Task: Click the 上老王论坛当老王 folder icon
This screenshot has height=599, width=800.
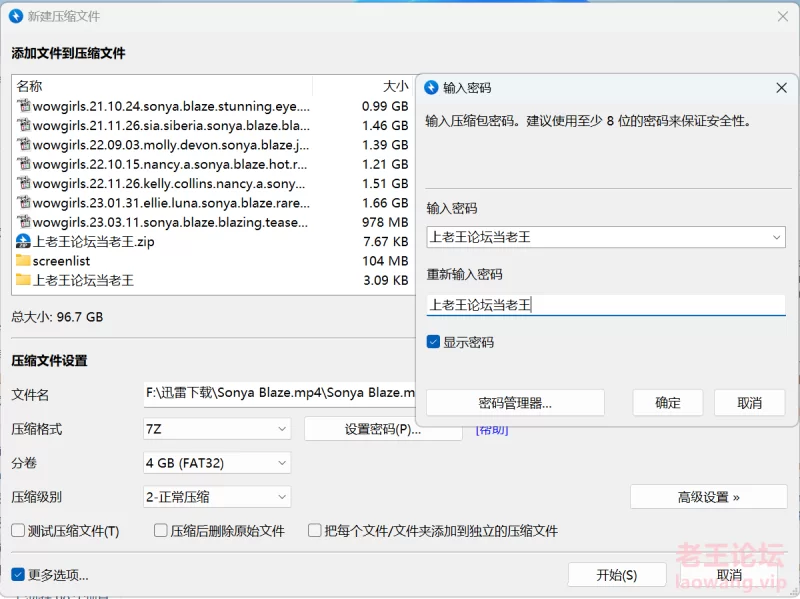Action: click(23, 280)
